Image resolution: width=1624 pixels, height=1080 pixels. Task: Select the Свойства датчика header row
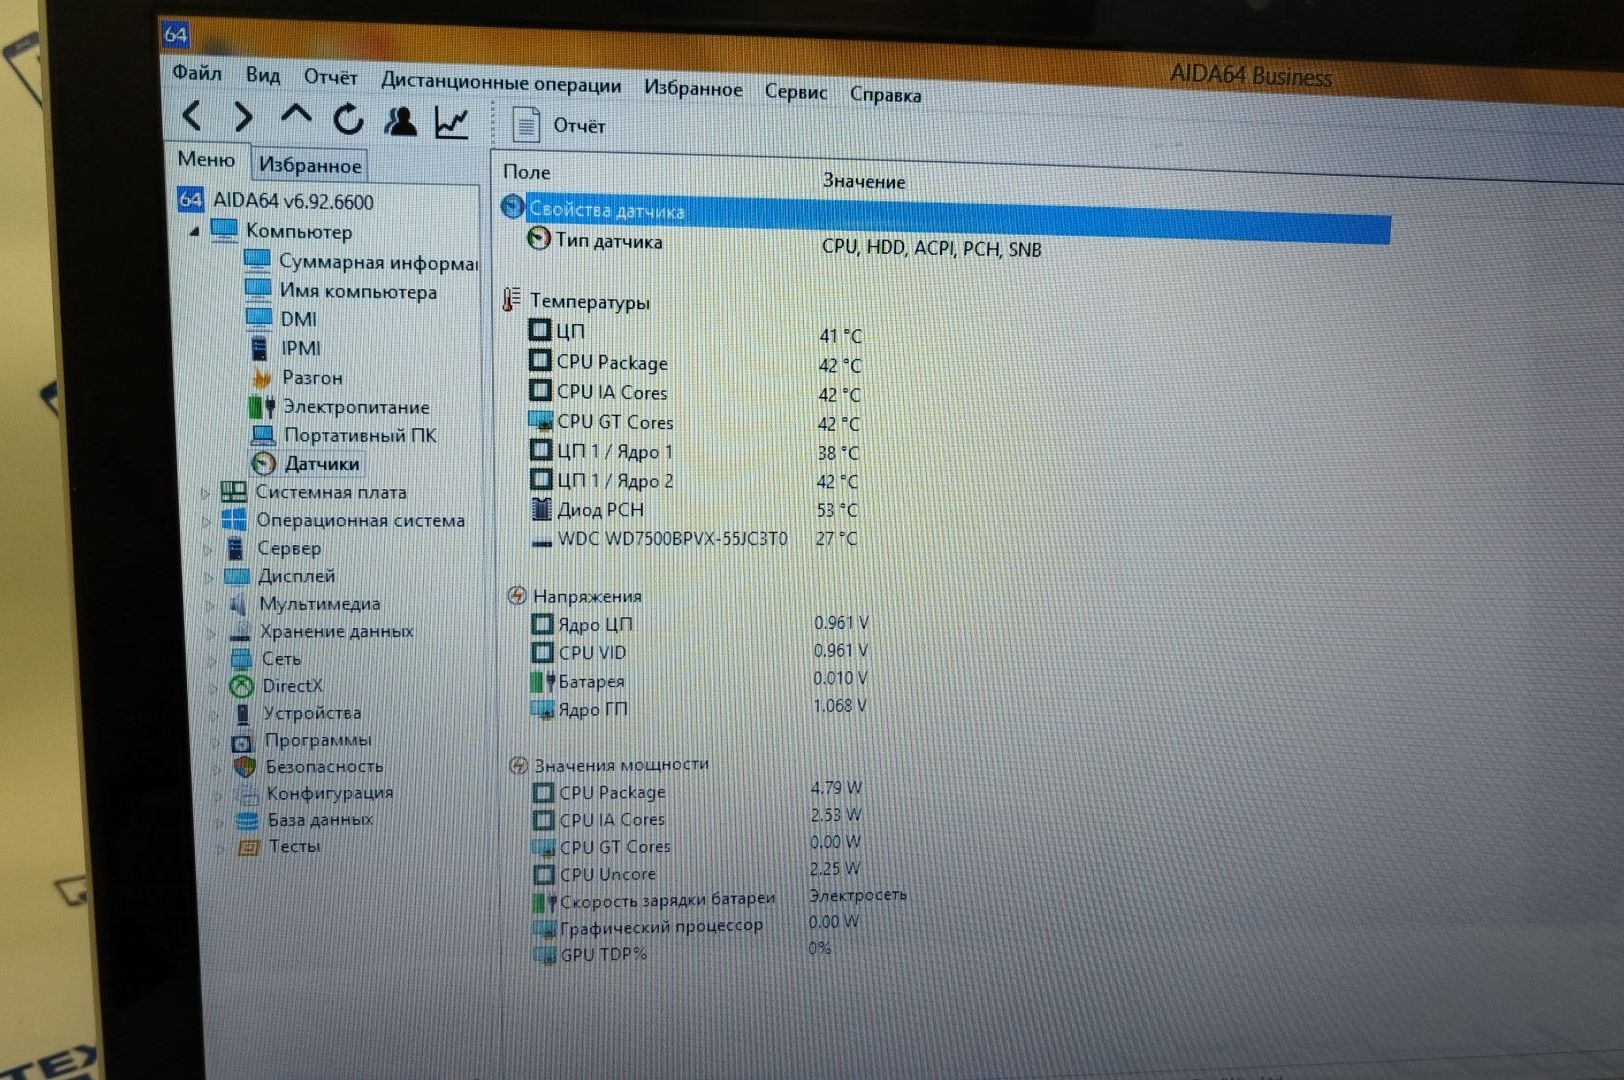606,210
